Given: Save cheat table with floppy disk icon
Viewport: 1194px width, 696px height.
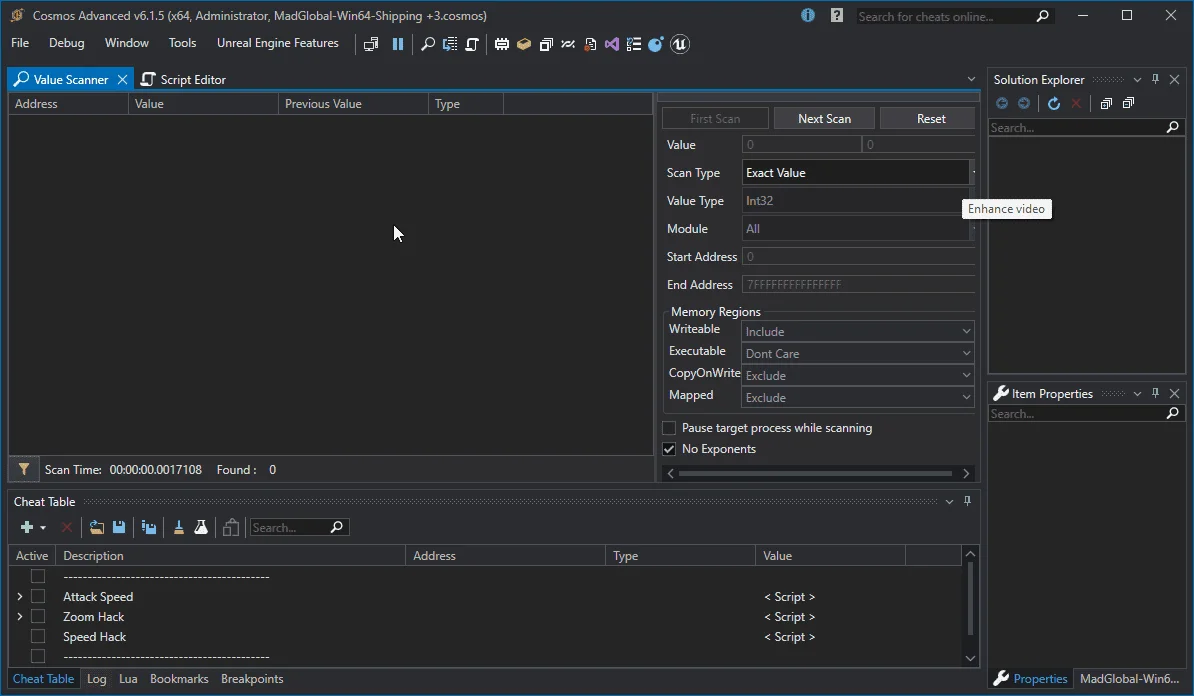Looking at the screenshot, I should click(119, 527).
